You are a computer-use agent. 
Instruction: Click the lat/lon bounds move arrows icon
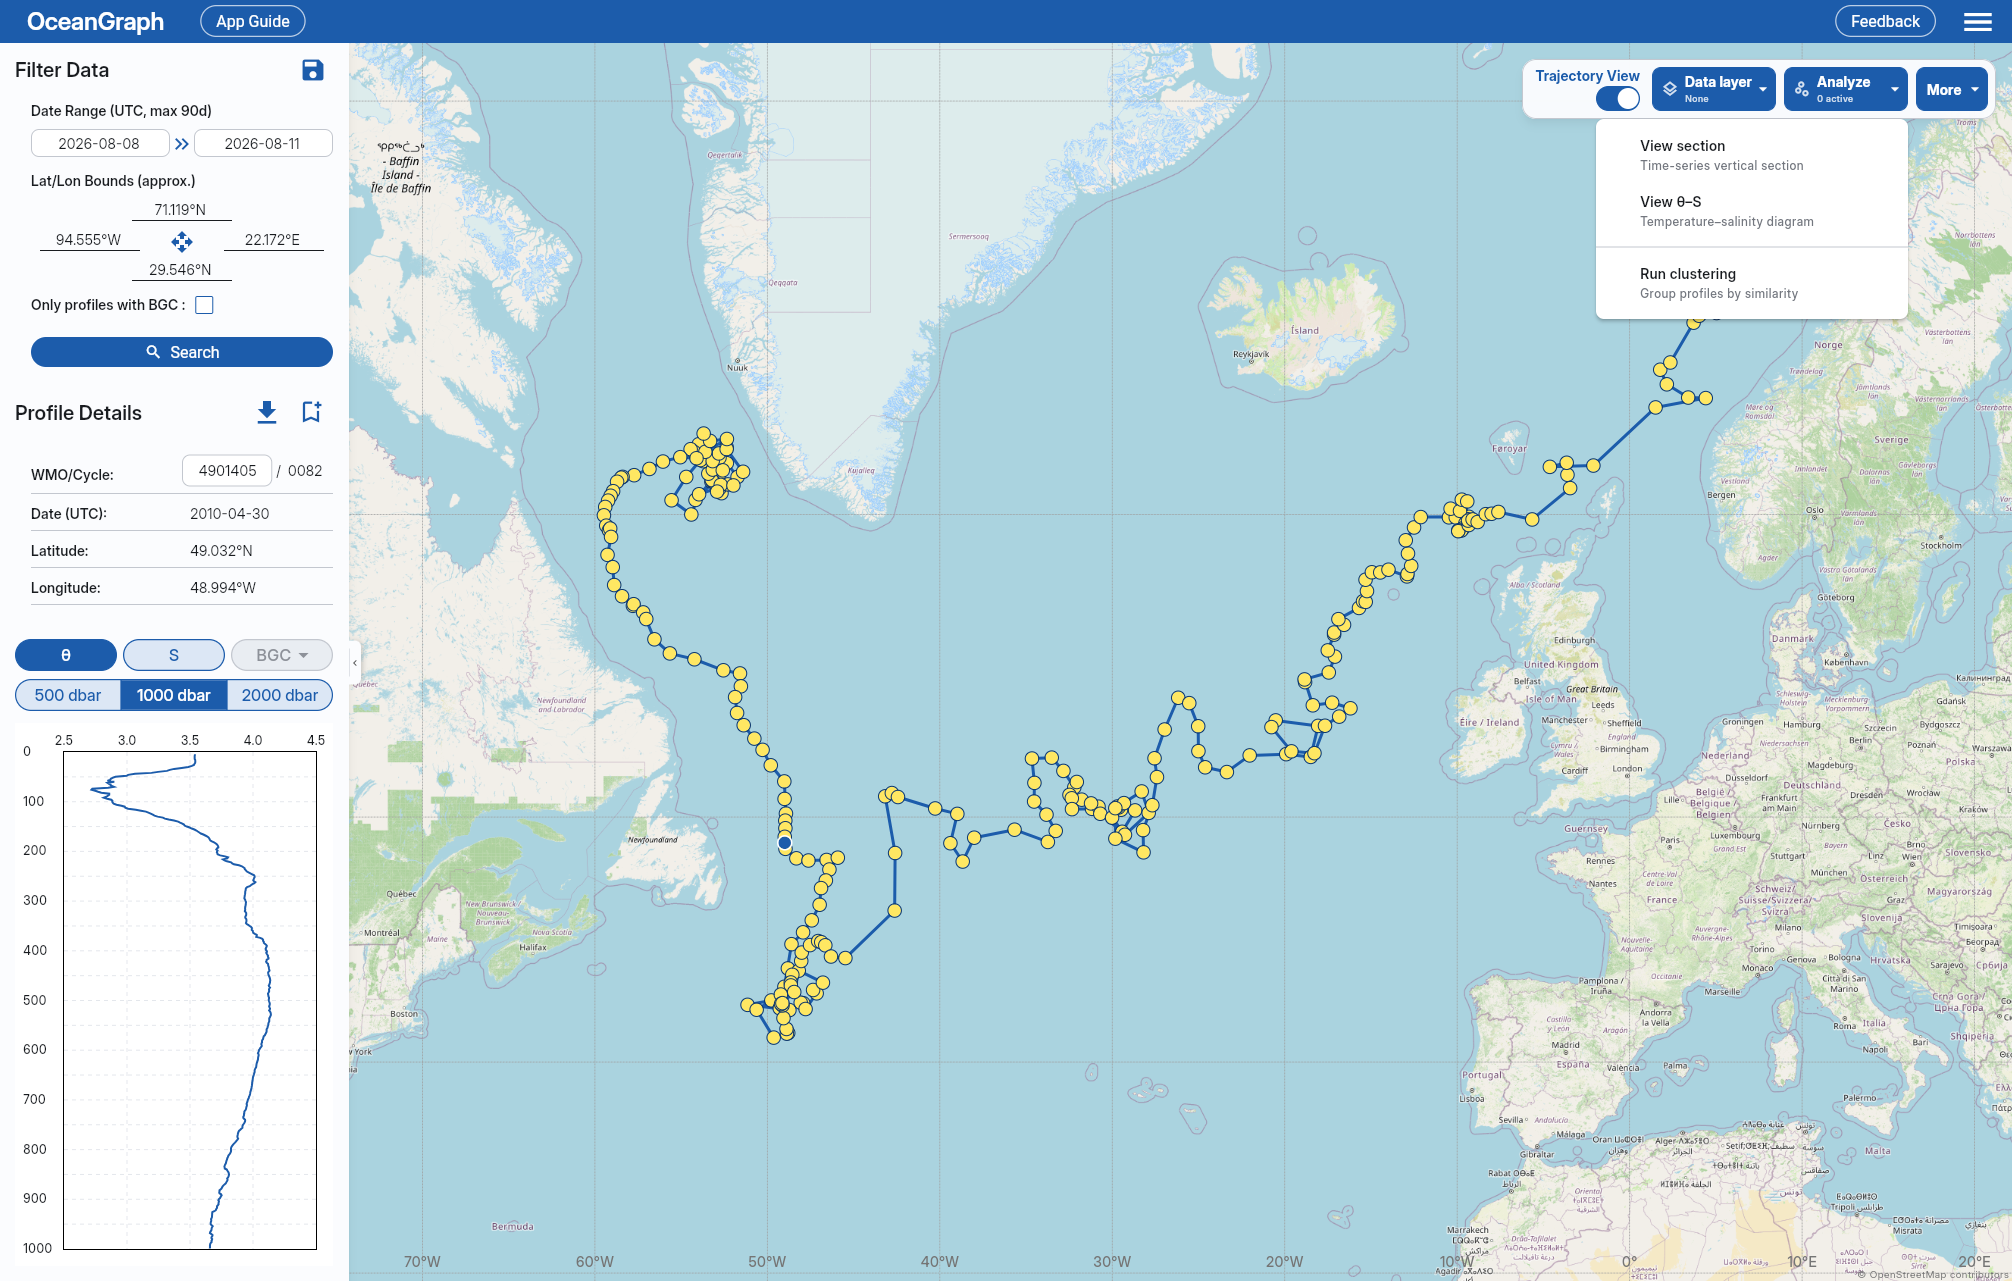[x=182, y=241]
